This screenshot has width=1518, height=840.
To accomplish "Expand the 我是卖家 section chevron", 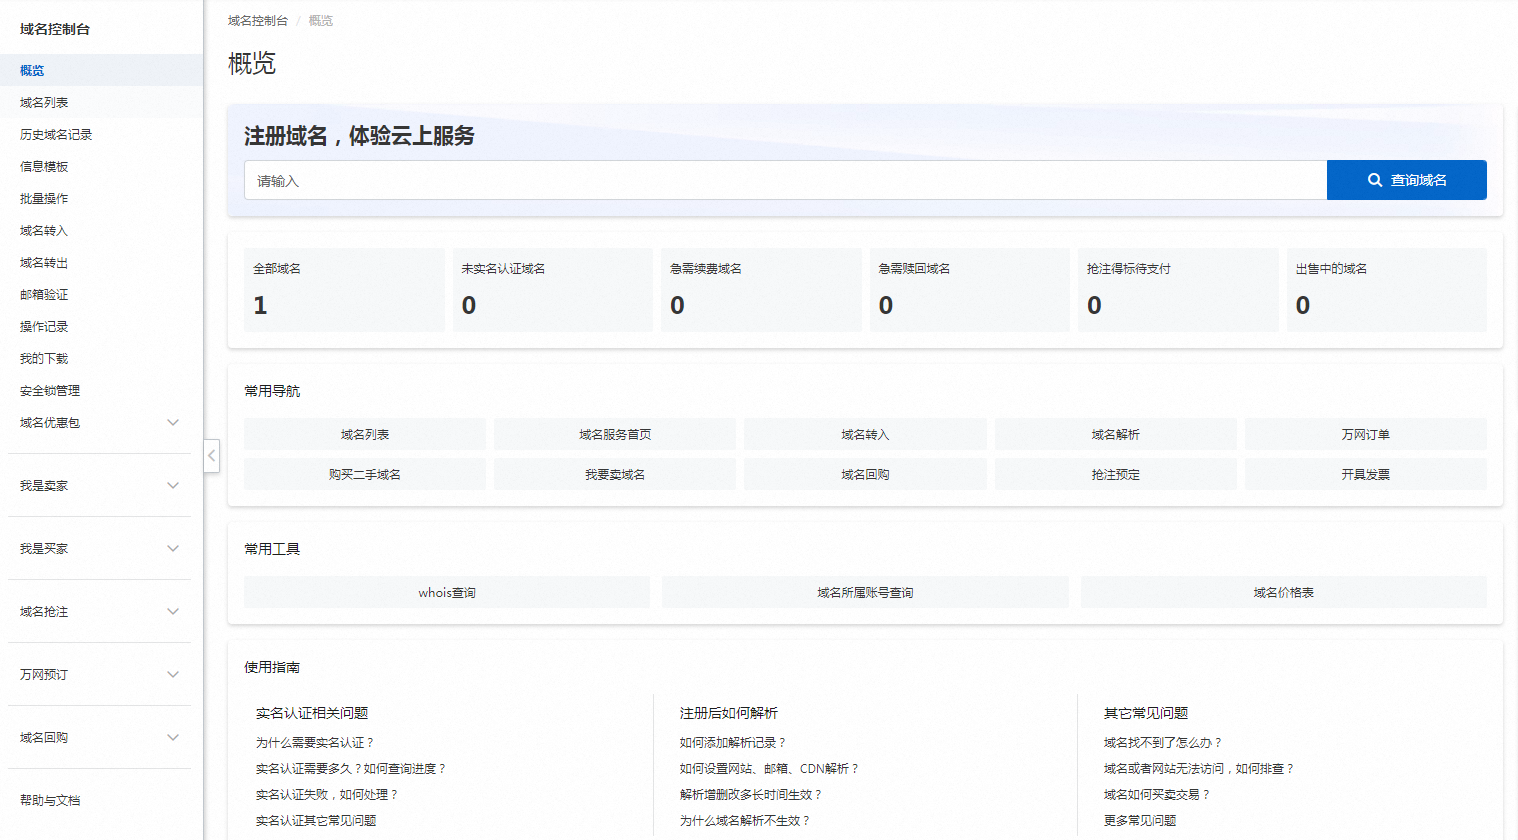I will tap(173, 486).
